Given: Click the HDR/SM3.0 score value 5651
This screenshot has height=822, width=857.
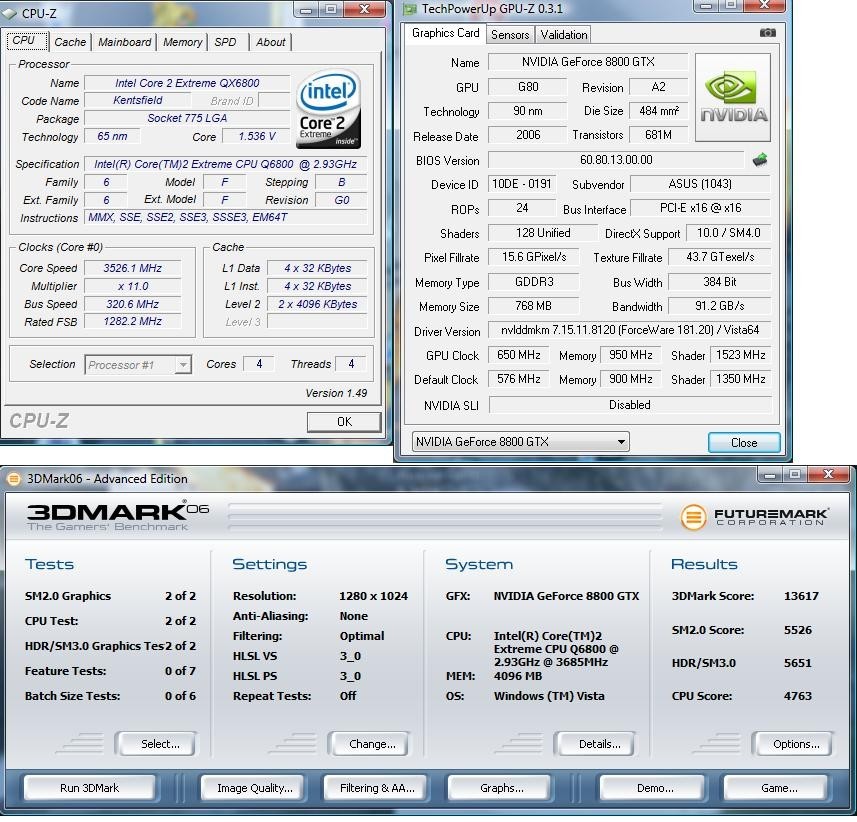Looking at the screenshot, I should [797, 664].
